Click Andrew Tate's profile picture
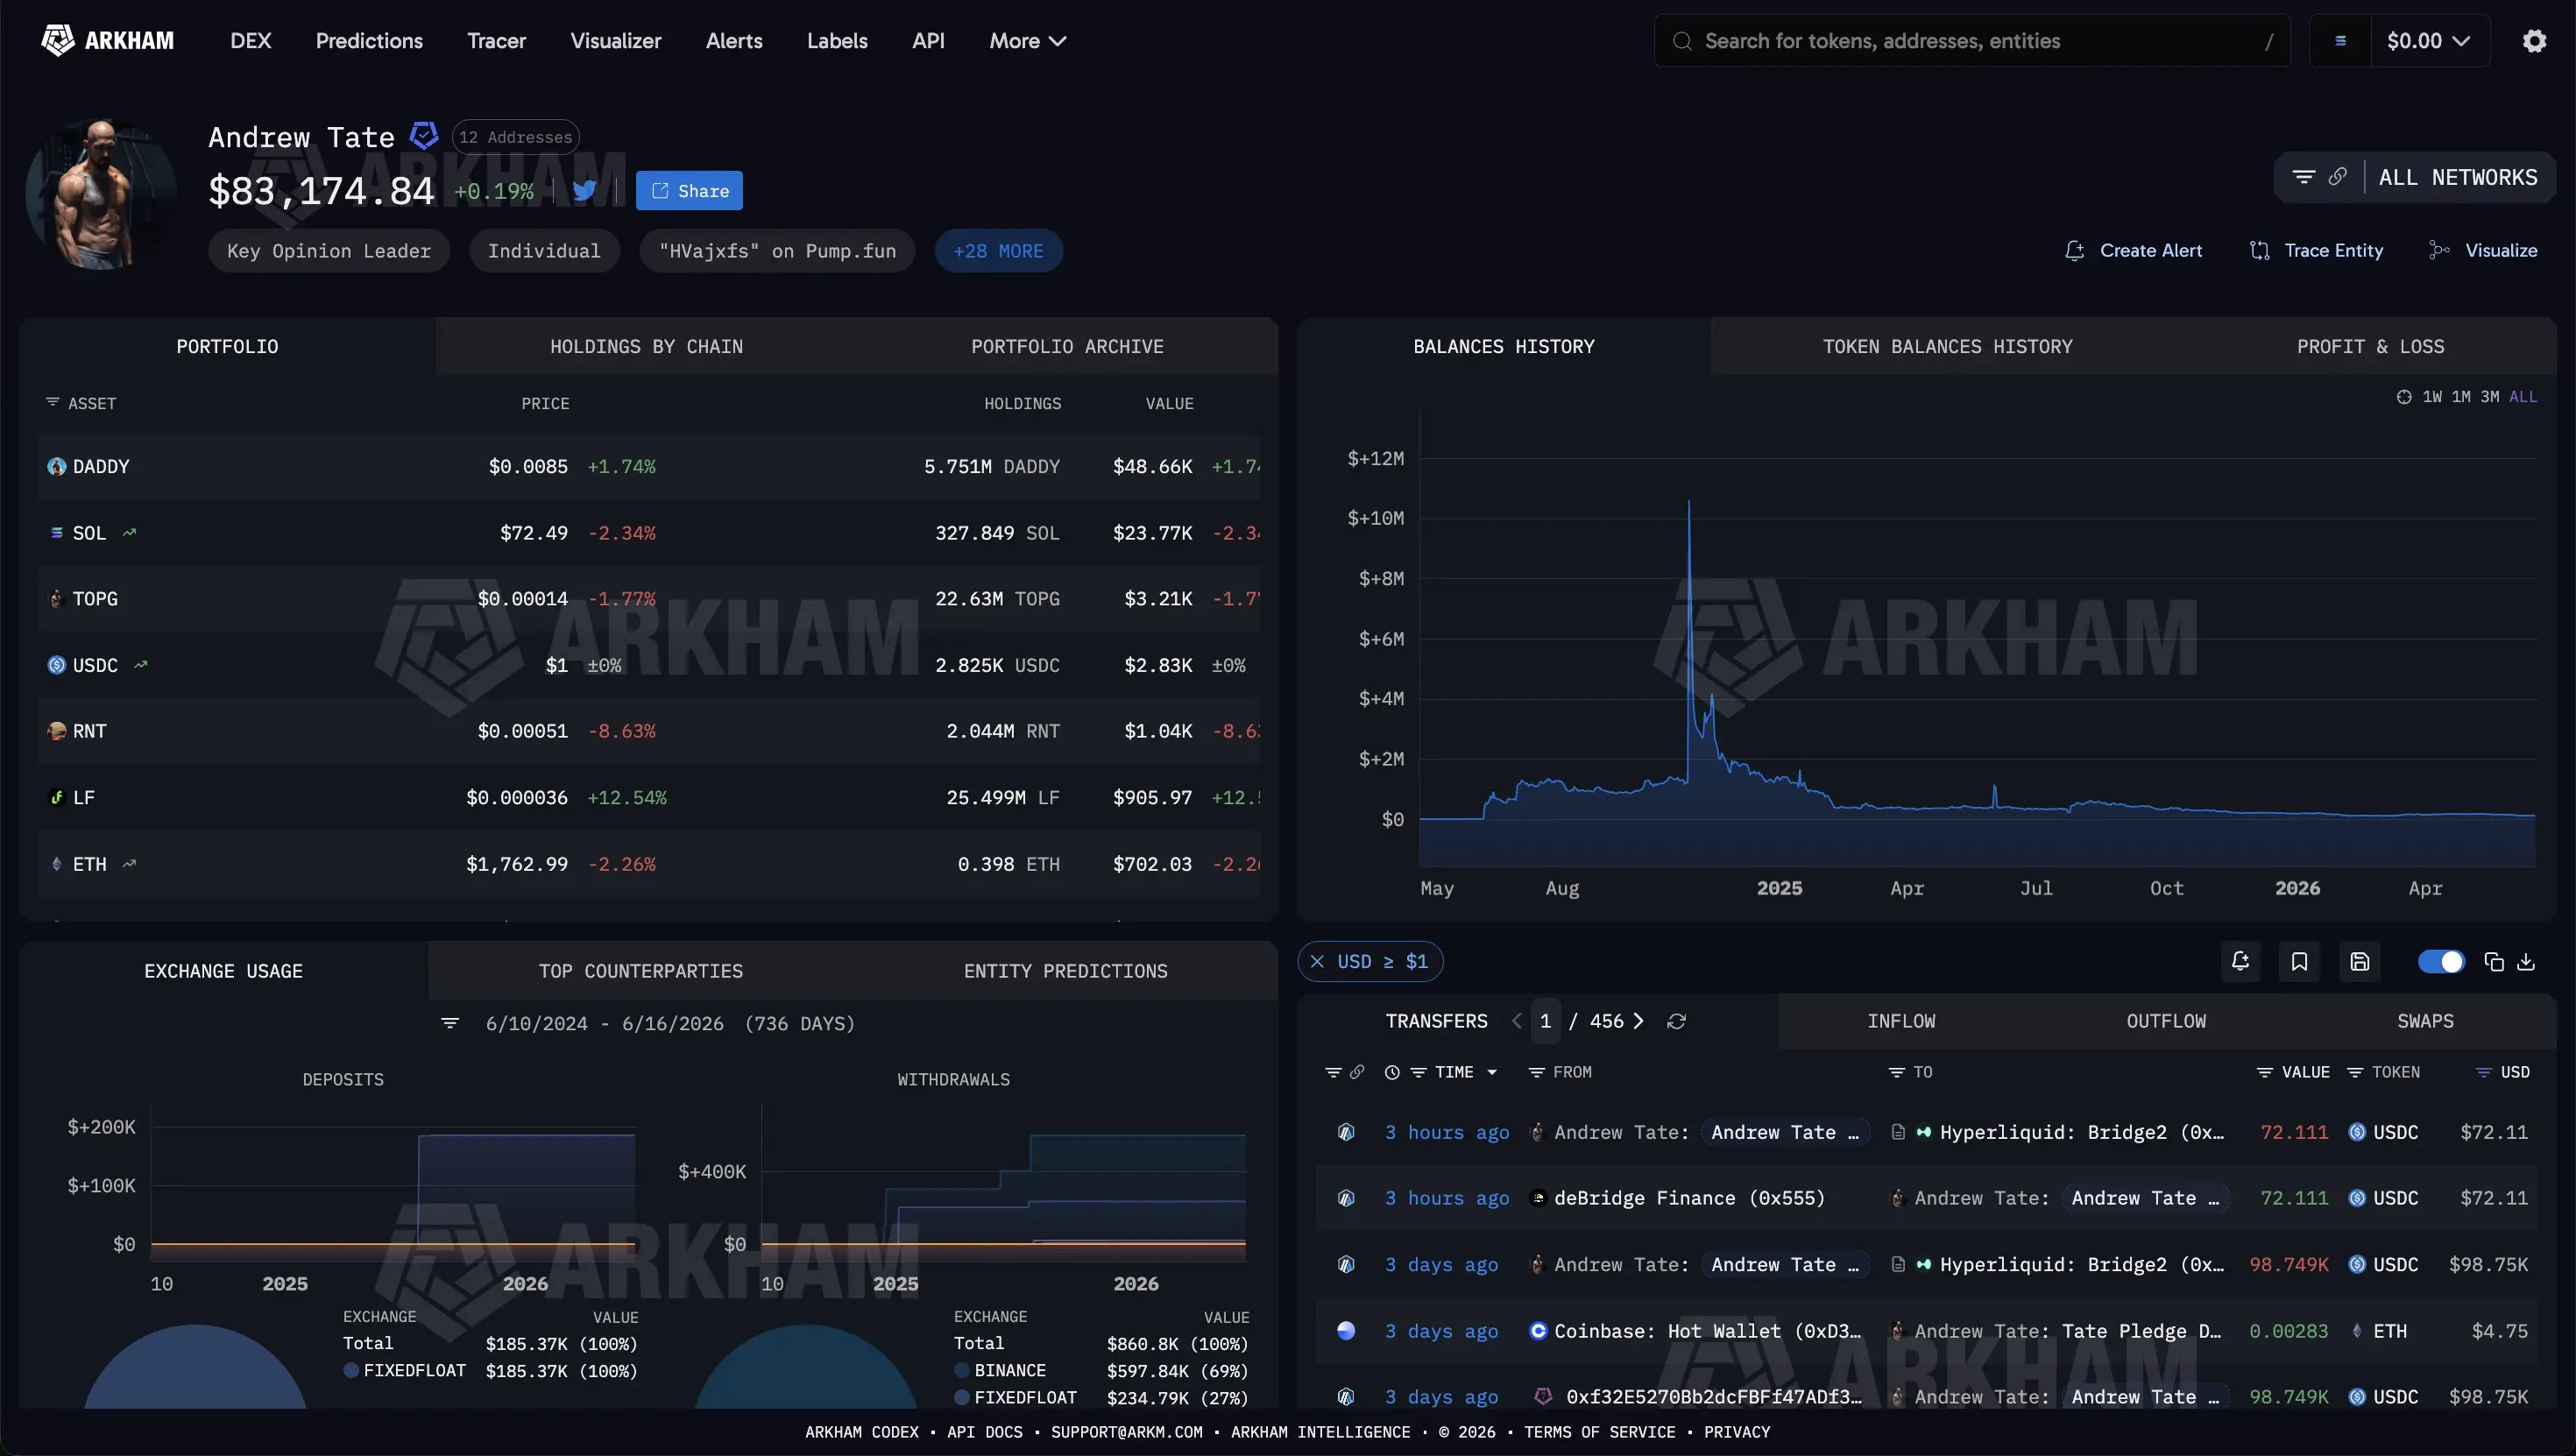 (x=101, y=194)
